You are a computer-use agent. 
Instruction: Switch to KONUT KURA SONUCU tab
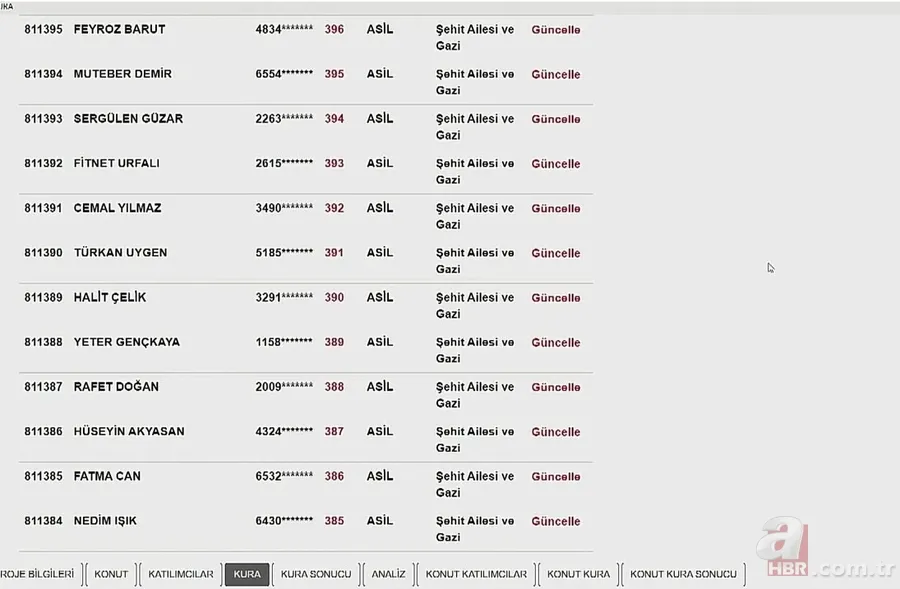click(683, 574)
